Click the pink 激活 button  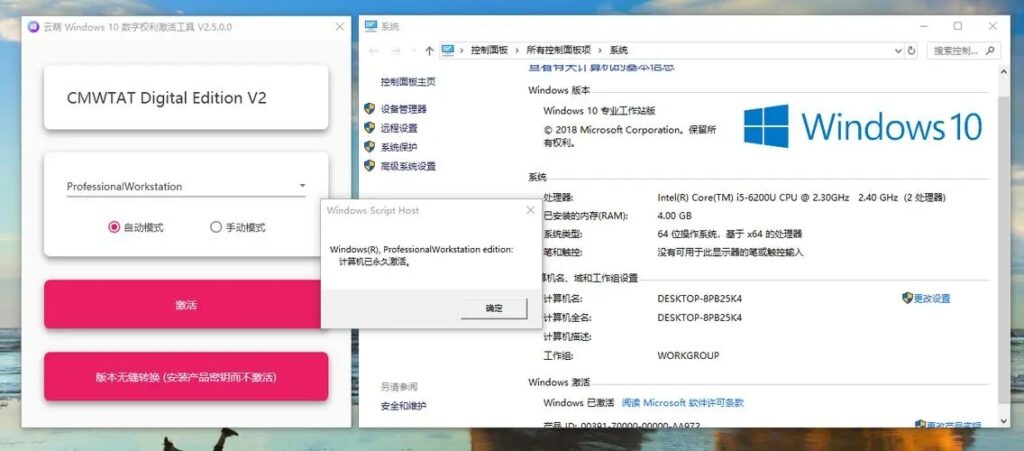pyautogui.click(x=186, y=304)
